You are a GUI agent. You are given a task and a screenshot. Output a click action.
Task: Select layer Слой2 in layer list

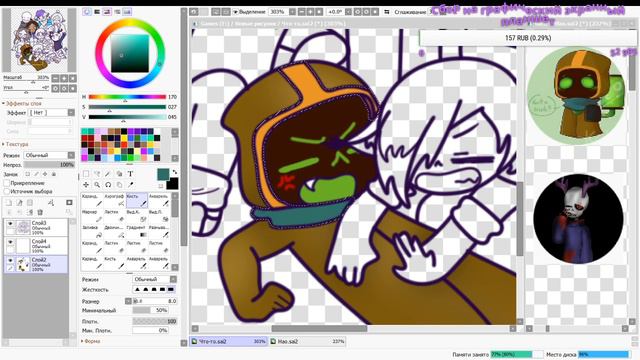(x=36, y=264)
